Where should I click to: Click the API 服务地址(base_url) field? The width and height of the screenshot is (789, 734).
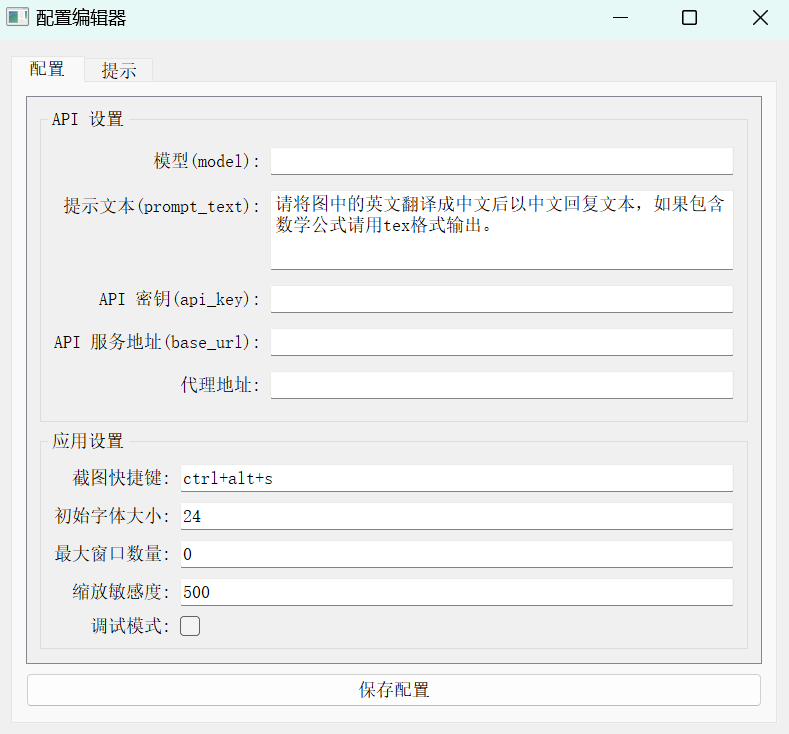pyautogui.click(x=502, y=342)
